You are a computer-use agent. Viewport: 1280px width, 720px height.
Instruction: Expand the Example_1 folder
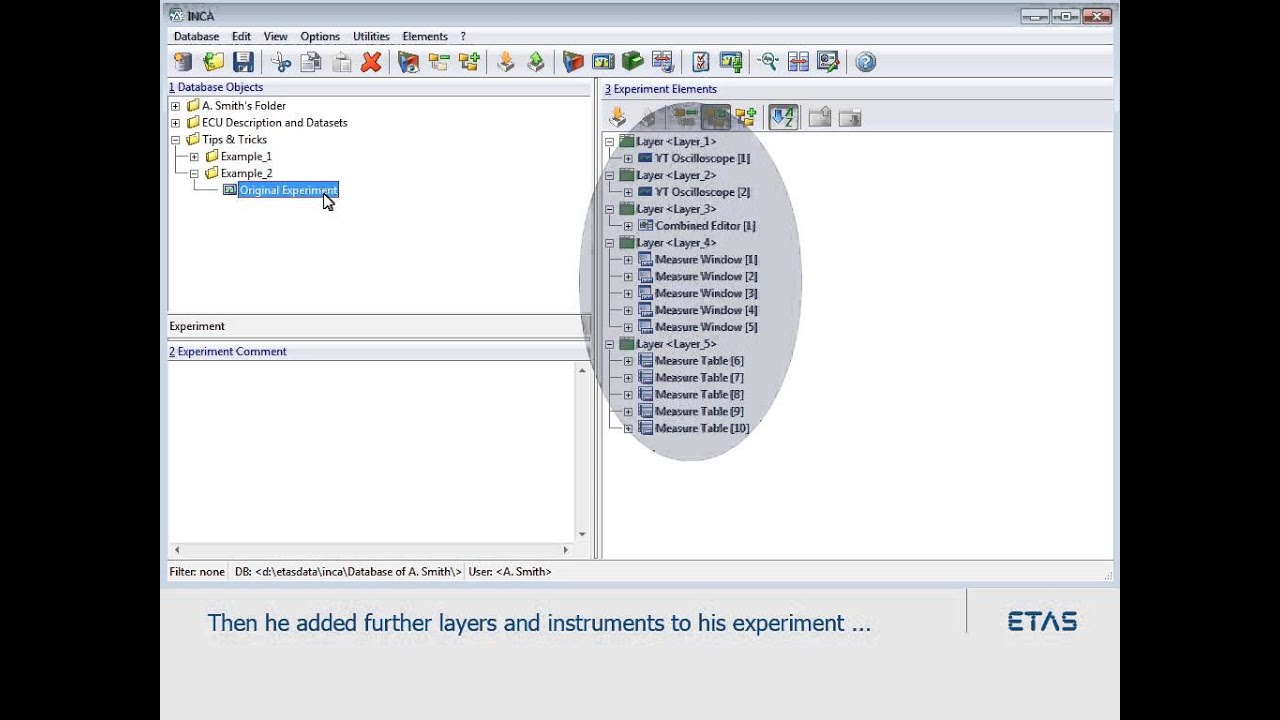tap(194, 157)
